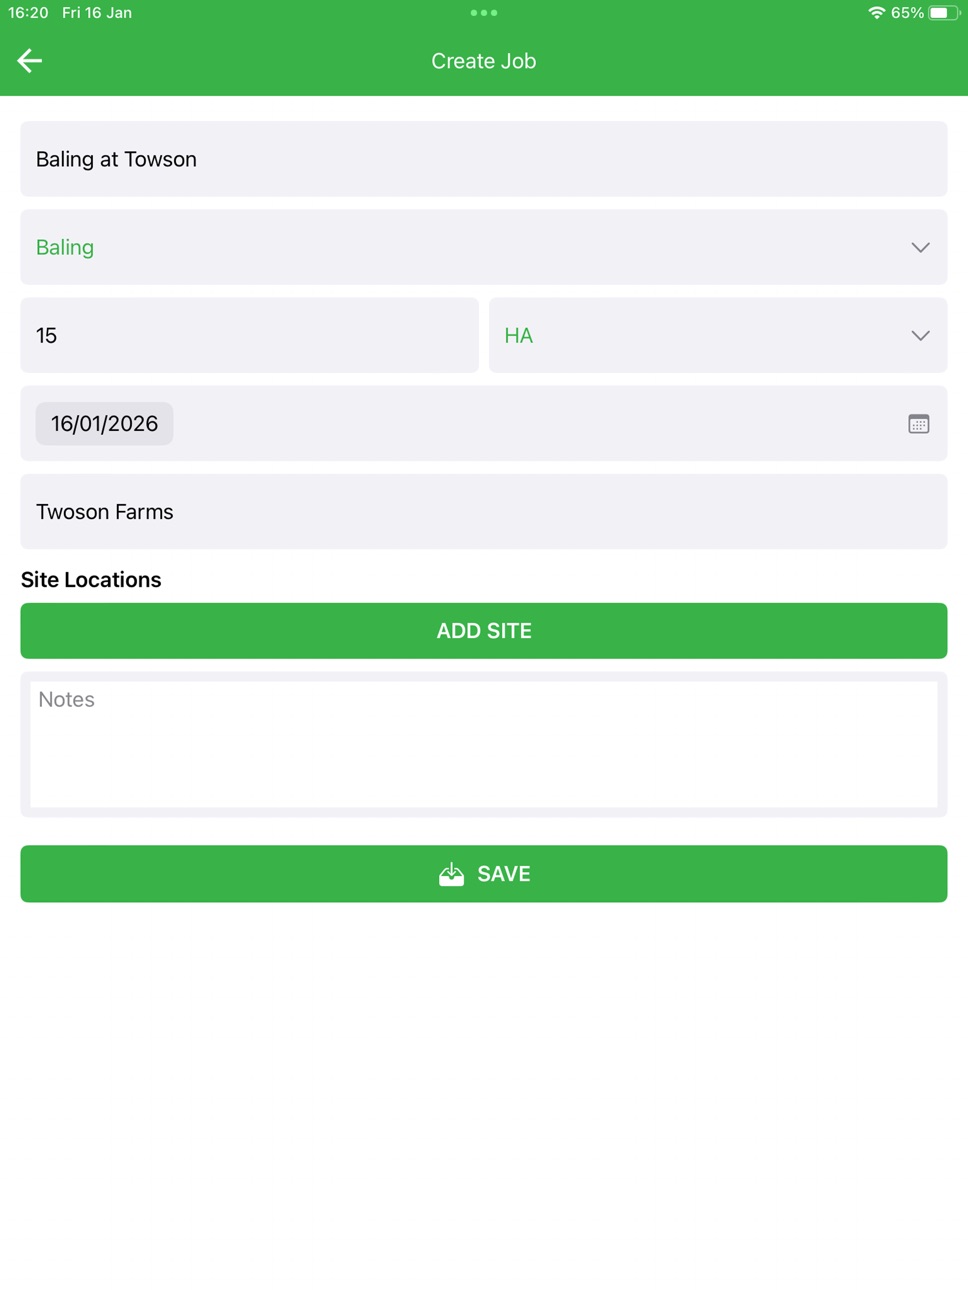
Task: Open the HA unit dropdown
Action: pos(718,335)
